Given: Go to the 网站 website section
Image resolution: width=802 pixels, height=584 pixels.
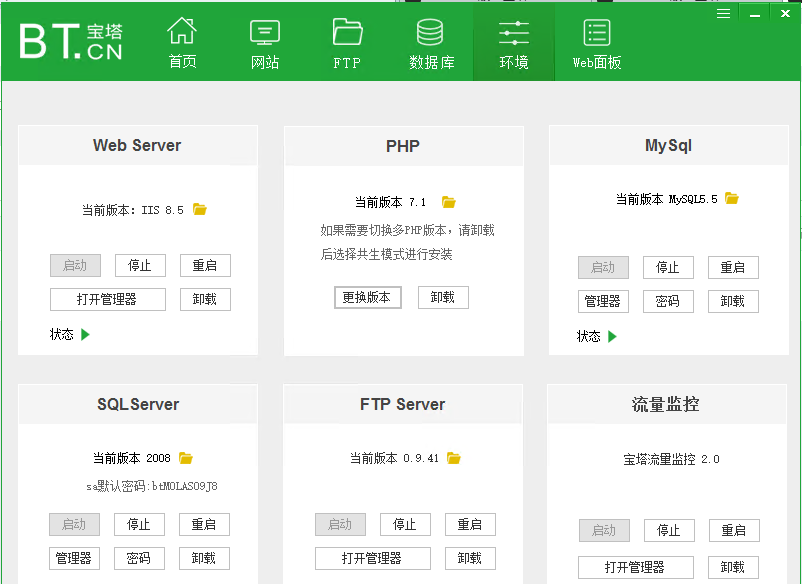Looking at the screenshot, I should point(265,44).
